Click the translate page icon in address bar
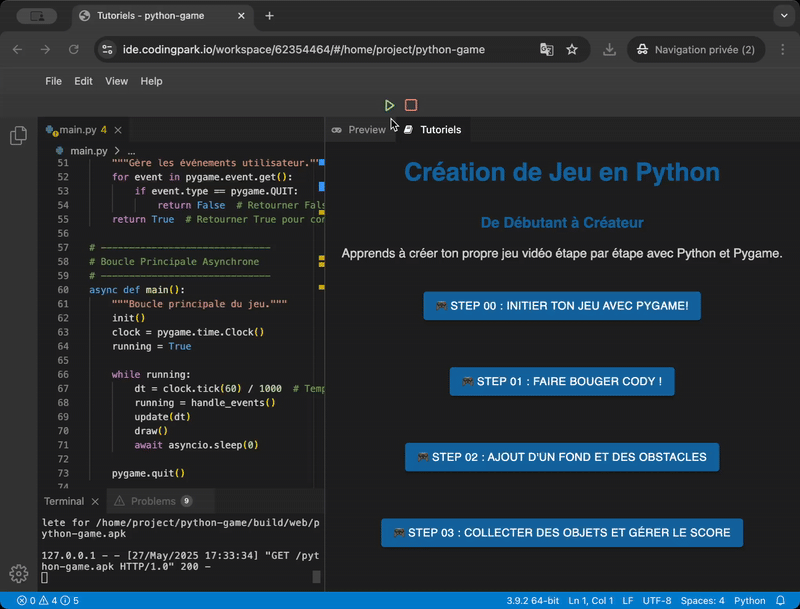Image resolution: width=800 pixels, height=609 pixels. coord(547,49)
